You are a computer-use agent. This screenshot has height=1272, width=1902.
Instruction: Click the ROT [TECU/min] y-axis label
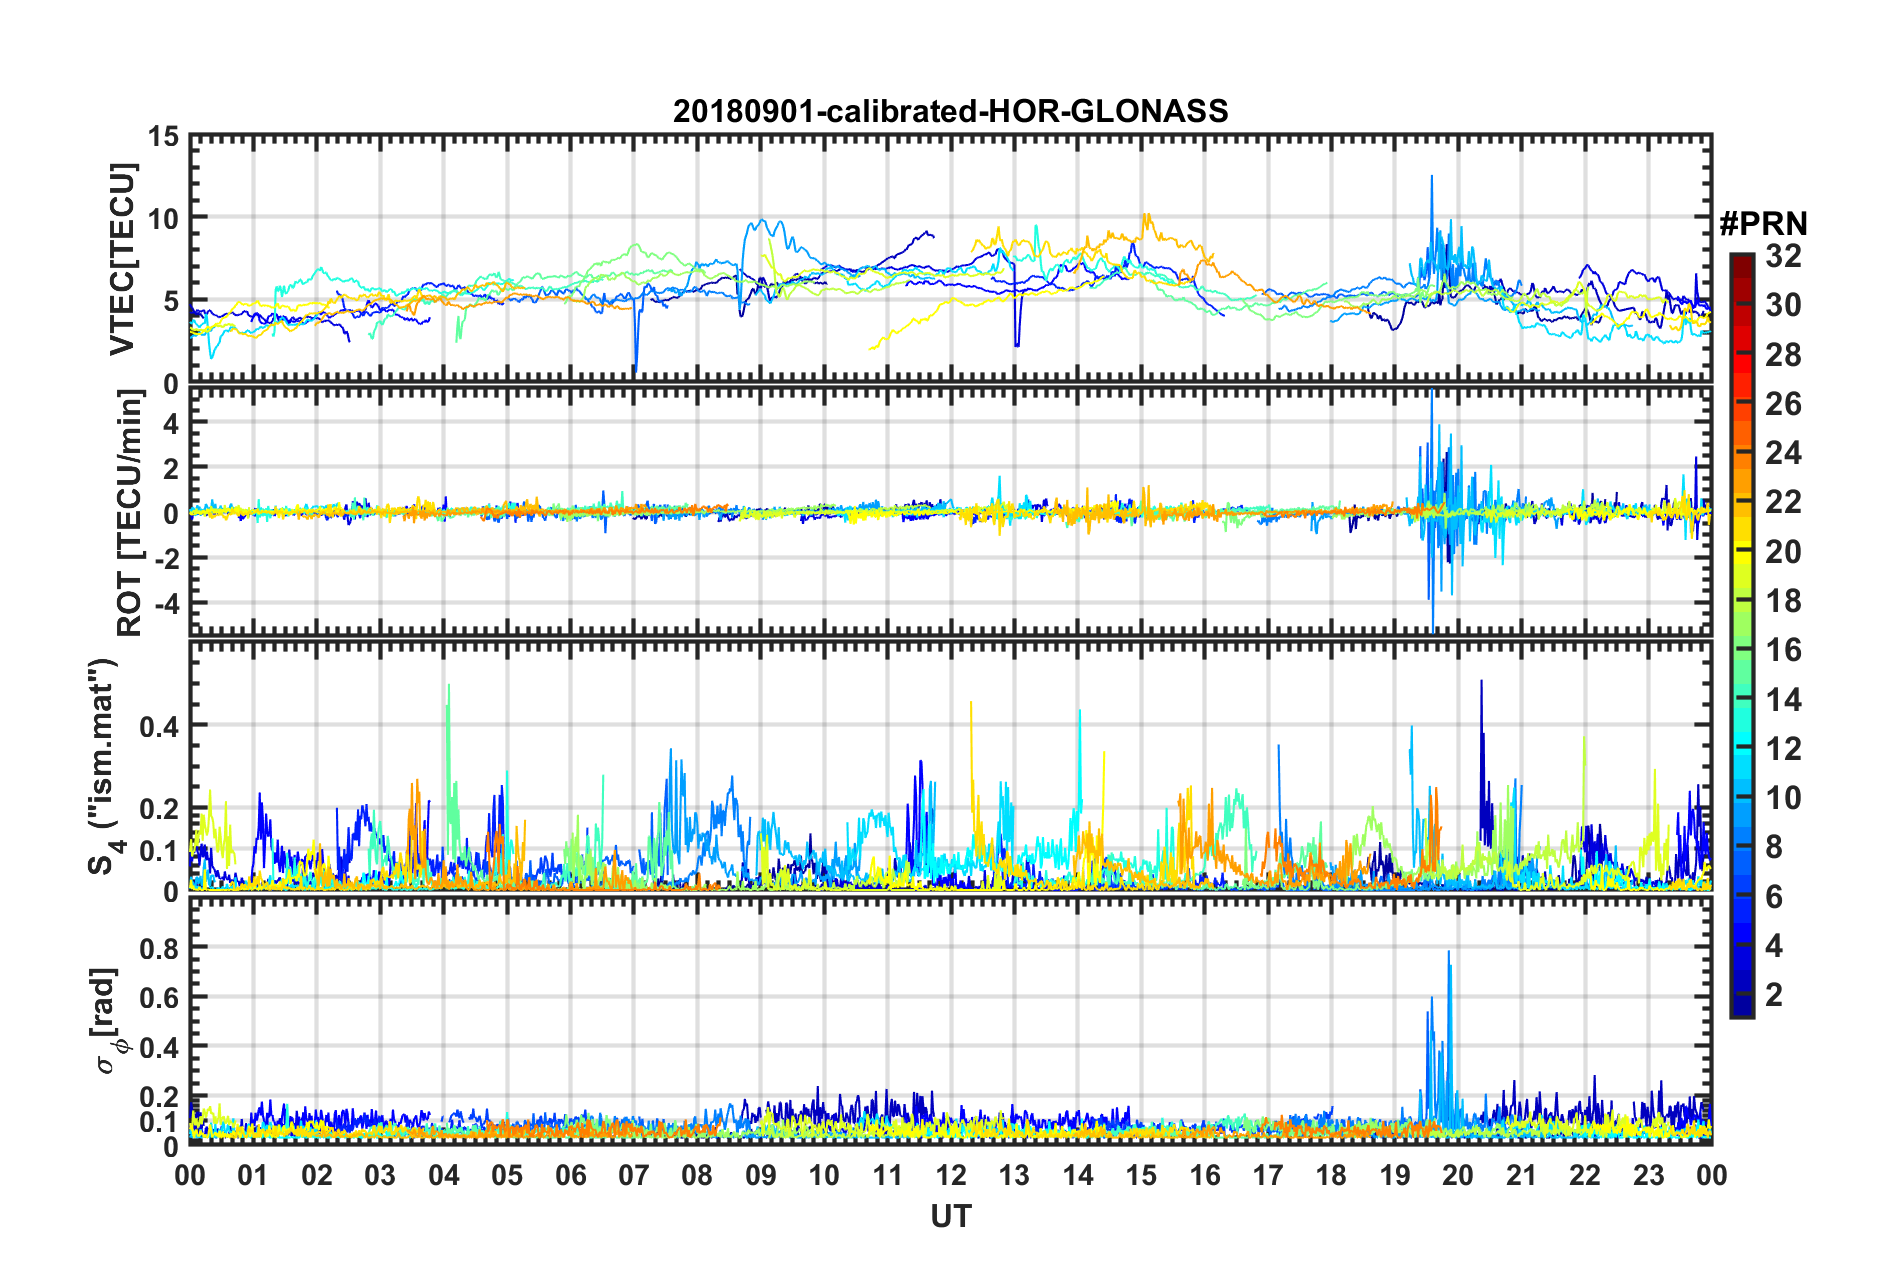click(130, 513)
